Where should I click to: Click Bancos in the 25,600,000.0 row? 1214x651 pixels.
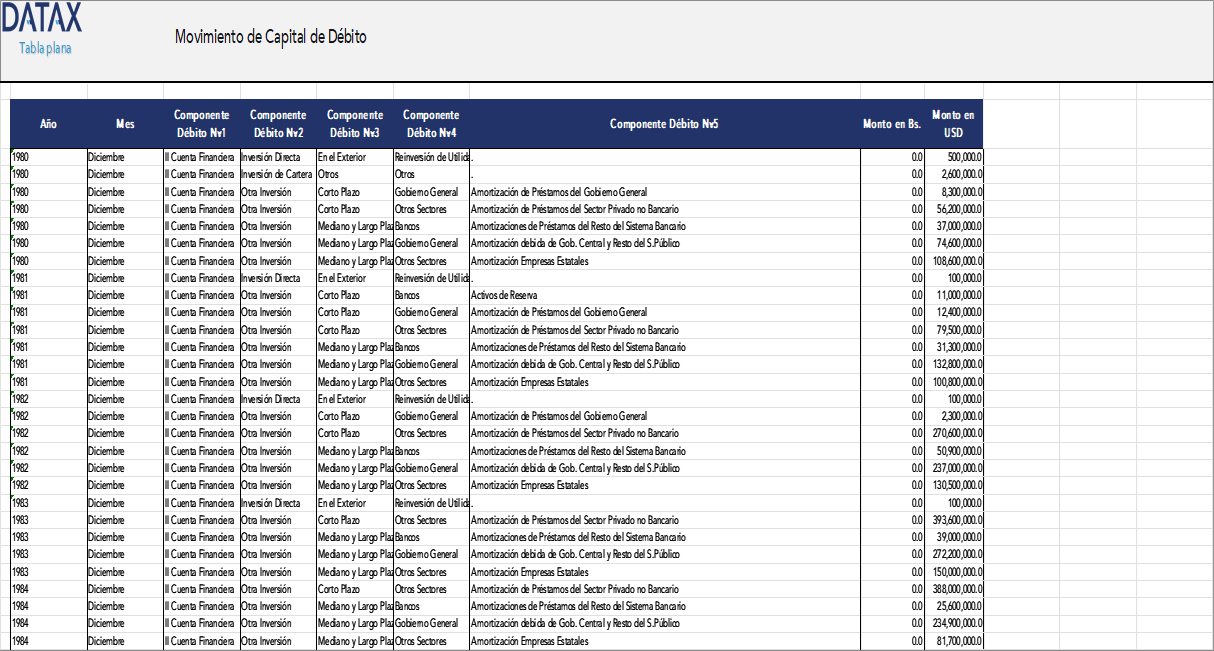pos(431,606)
